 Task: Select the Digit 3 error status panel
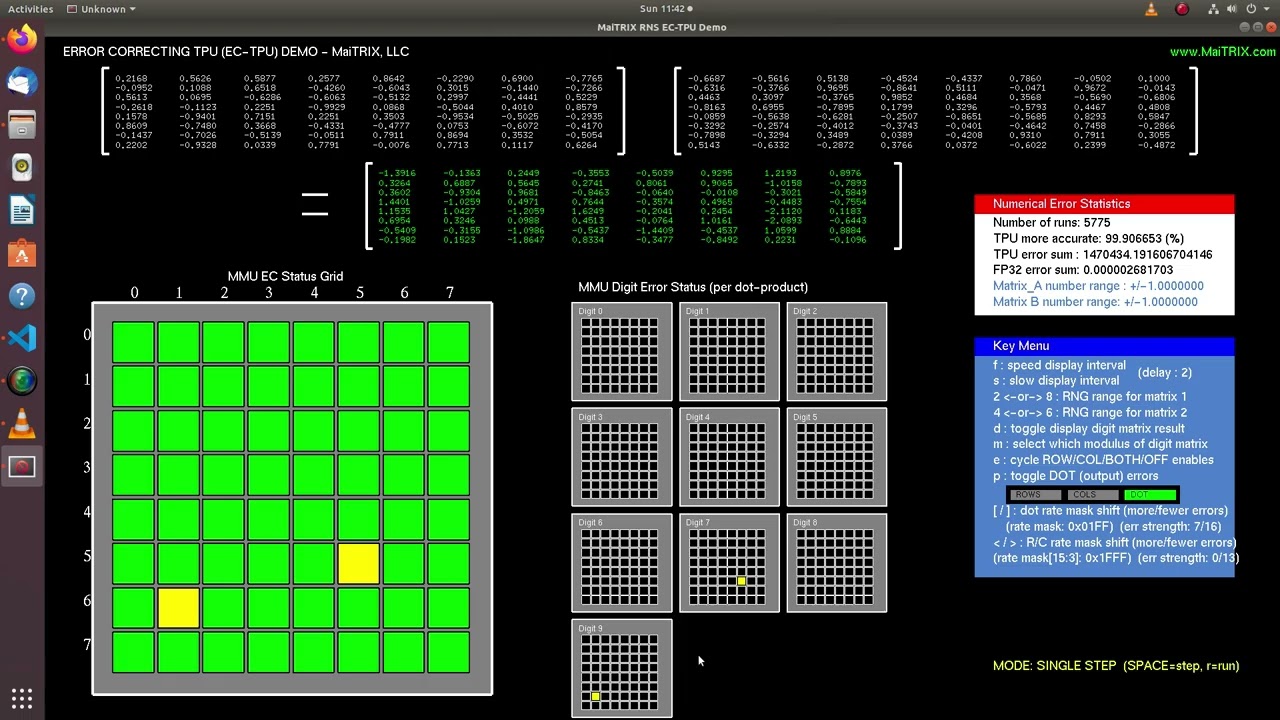622,458
